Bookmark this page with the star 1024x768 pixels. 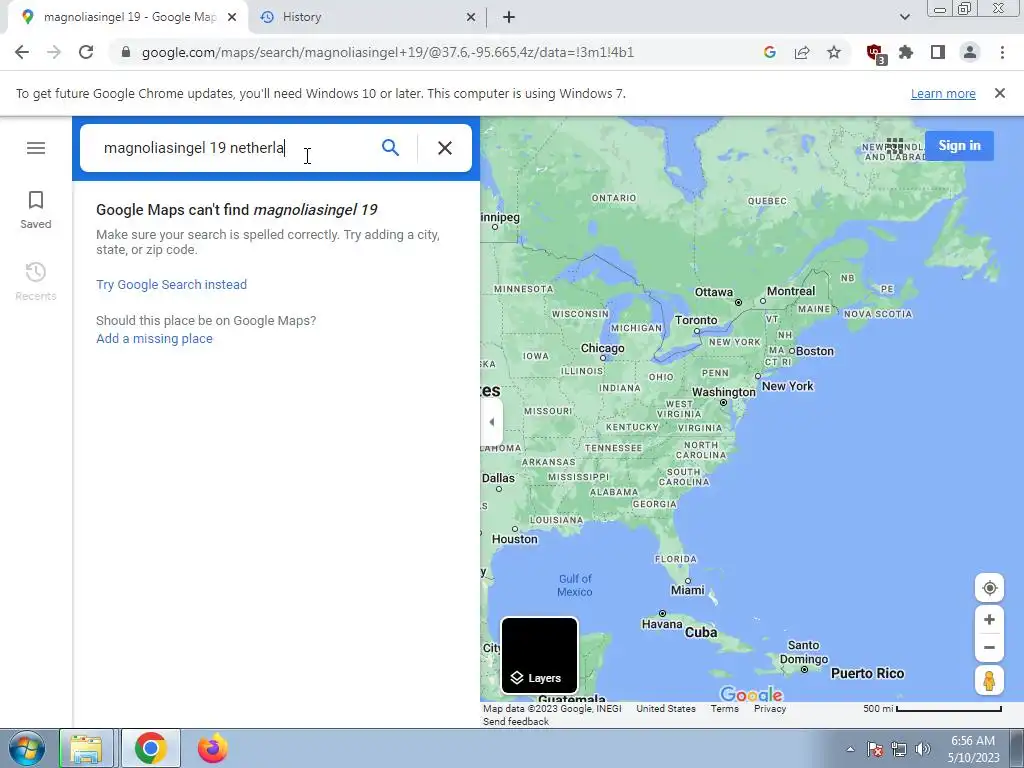click(x=834, y=52)
